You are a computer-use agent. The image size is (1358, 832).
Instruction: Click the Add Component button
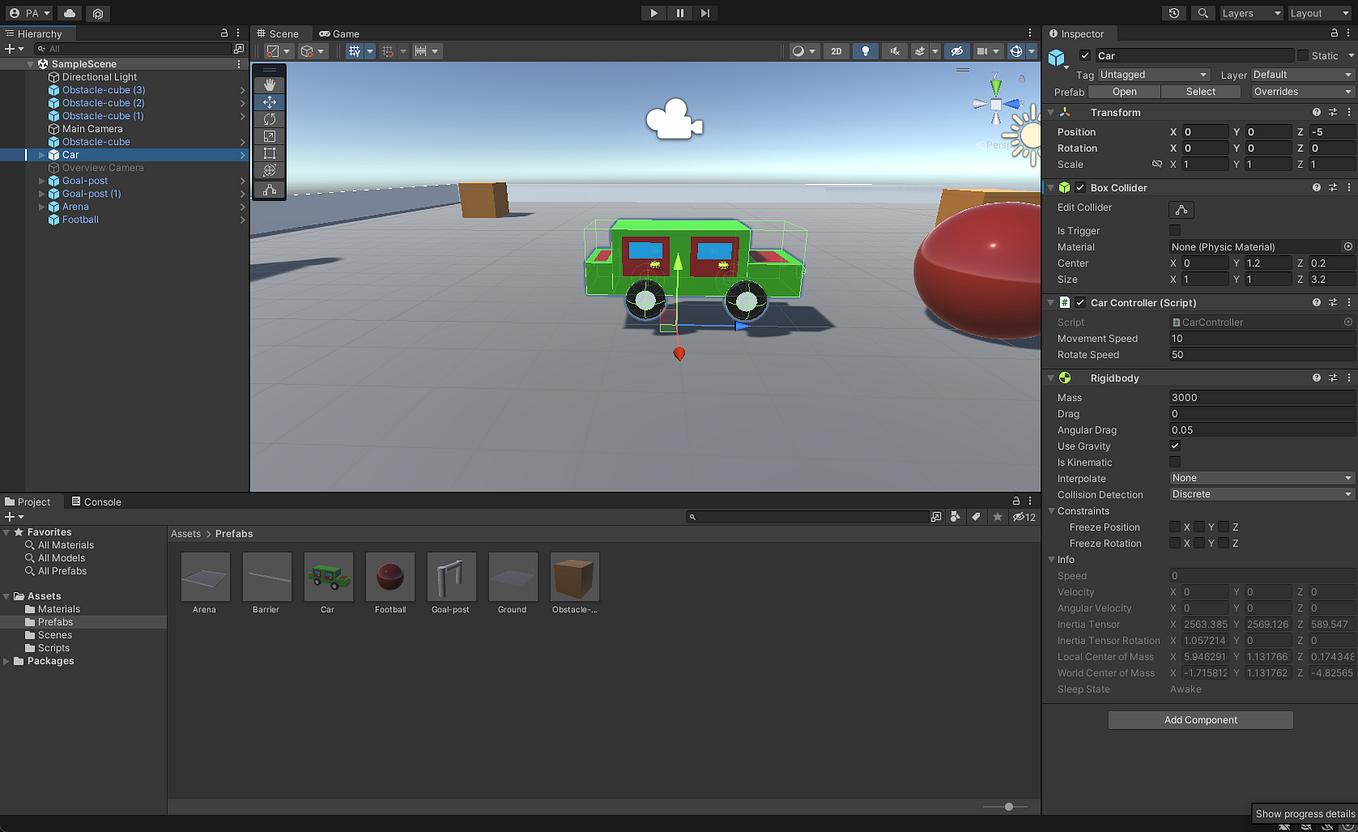[x=1199, y=719]
